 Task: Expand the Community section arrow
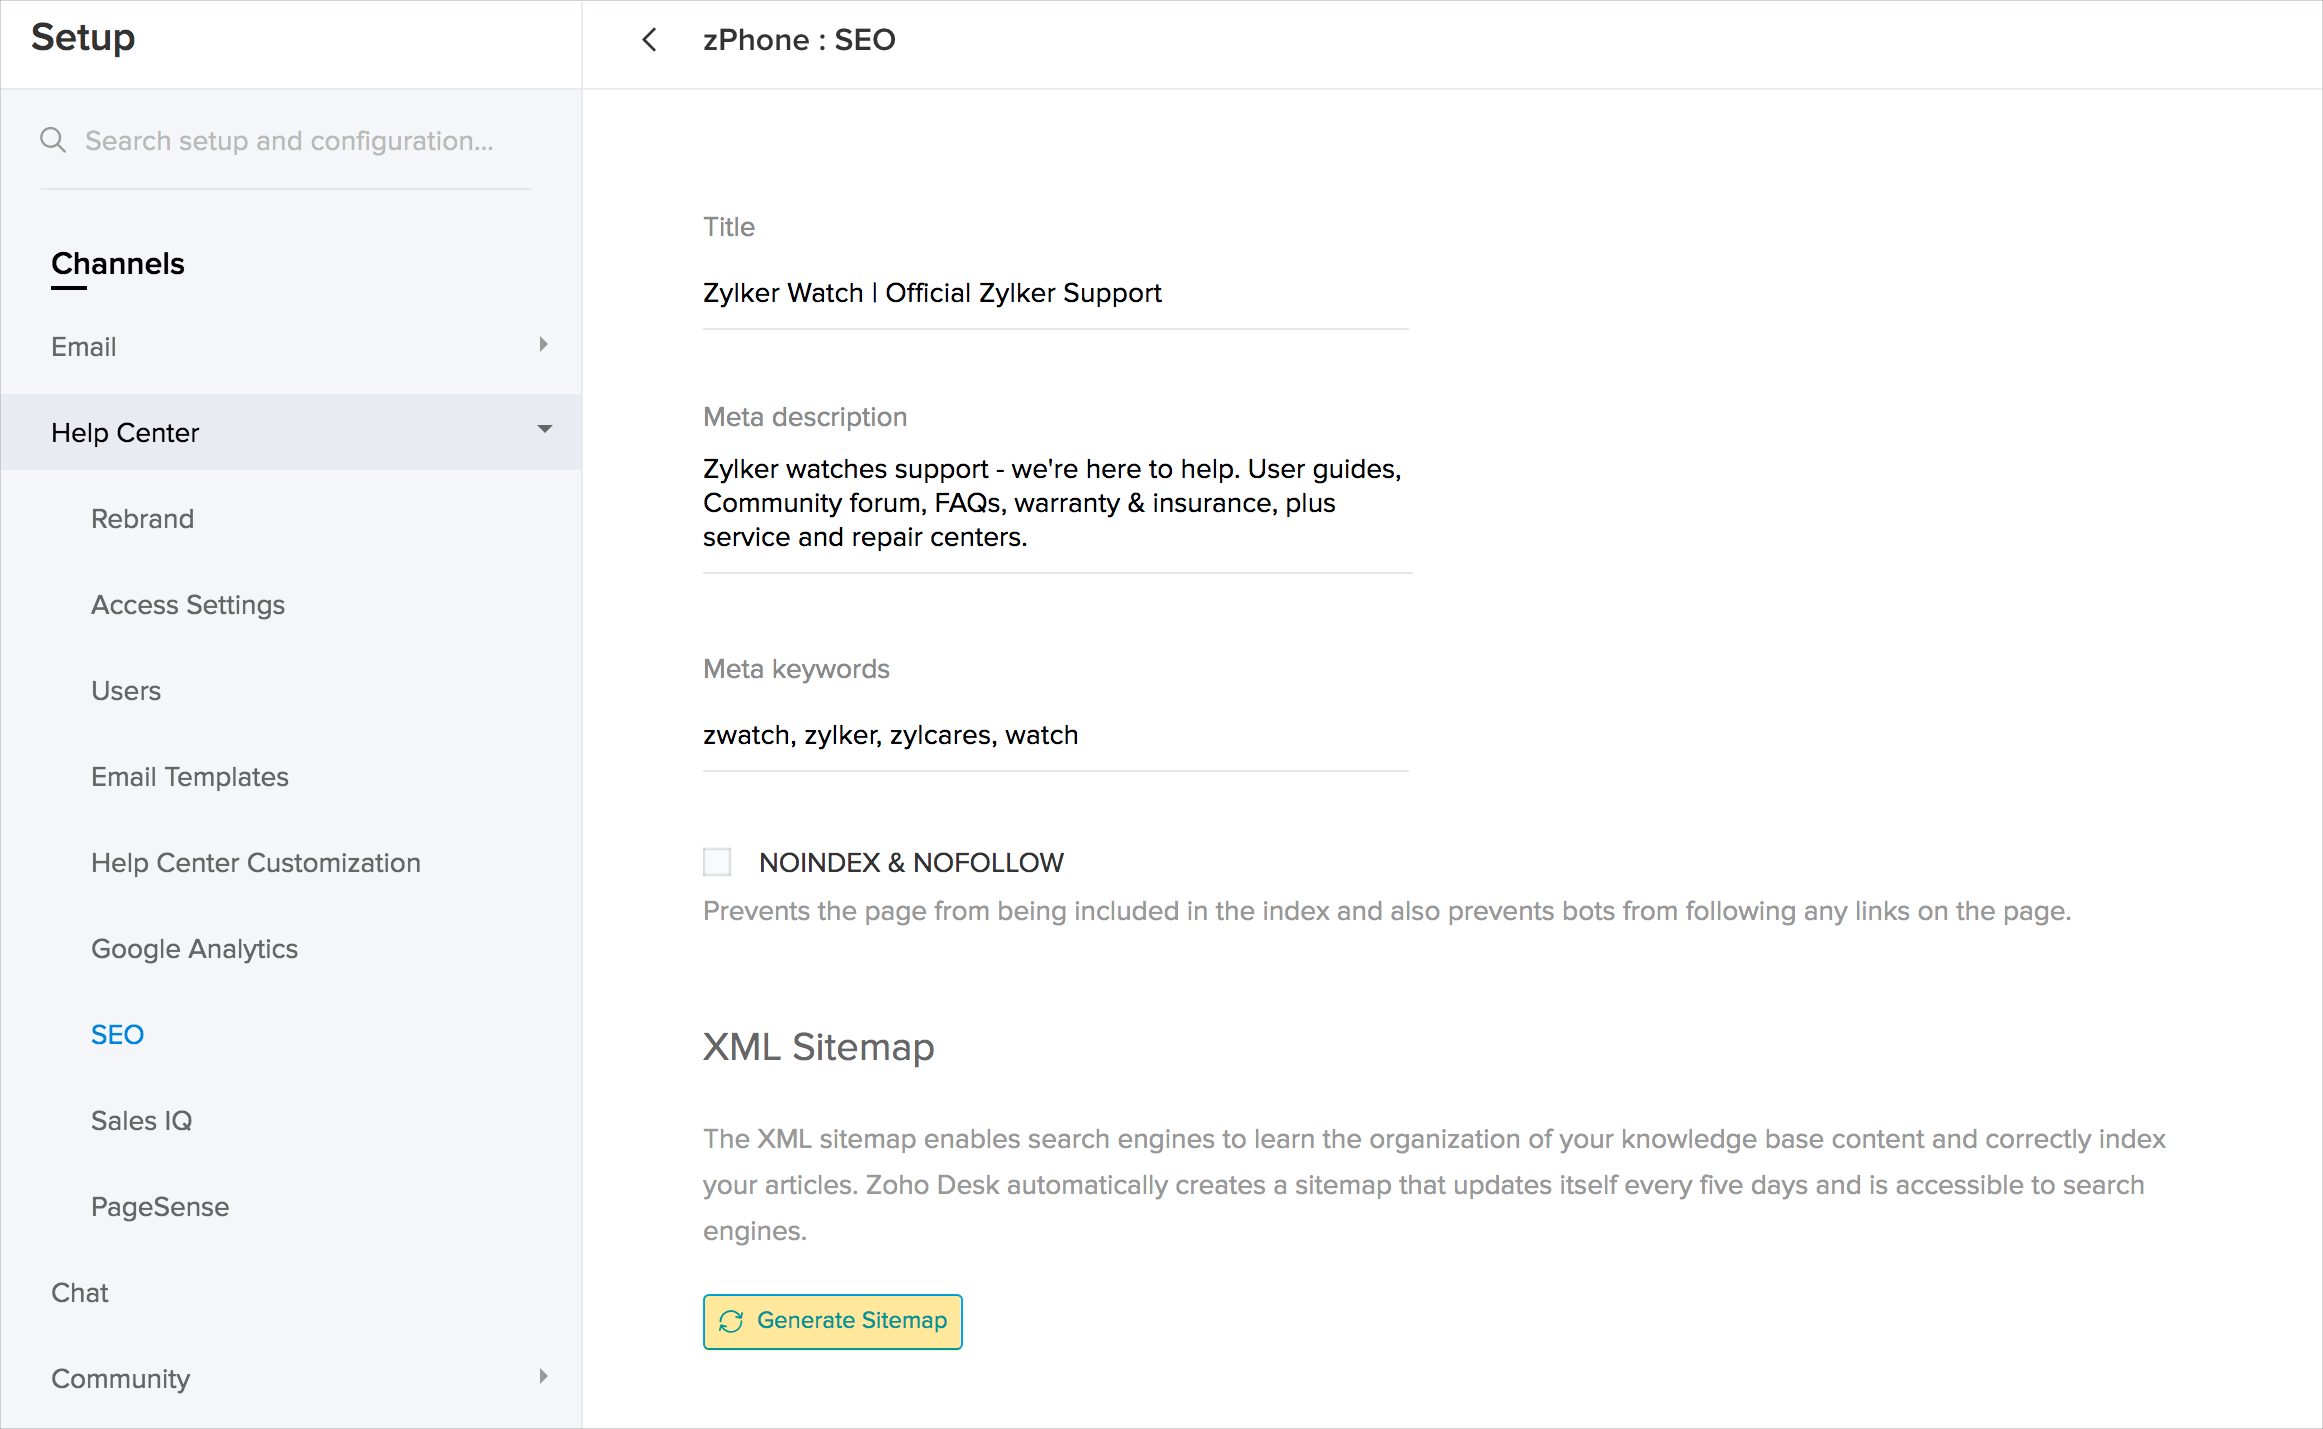543,1377
